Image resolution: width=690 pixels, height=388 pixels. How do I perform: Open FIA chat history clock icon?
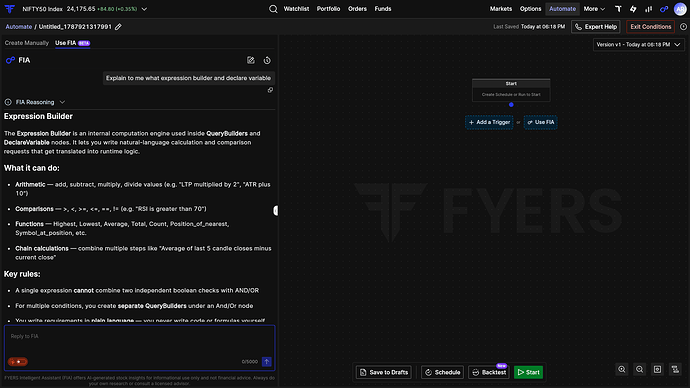[x=267, y=60]
